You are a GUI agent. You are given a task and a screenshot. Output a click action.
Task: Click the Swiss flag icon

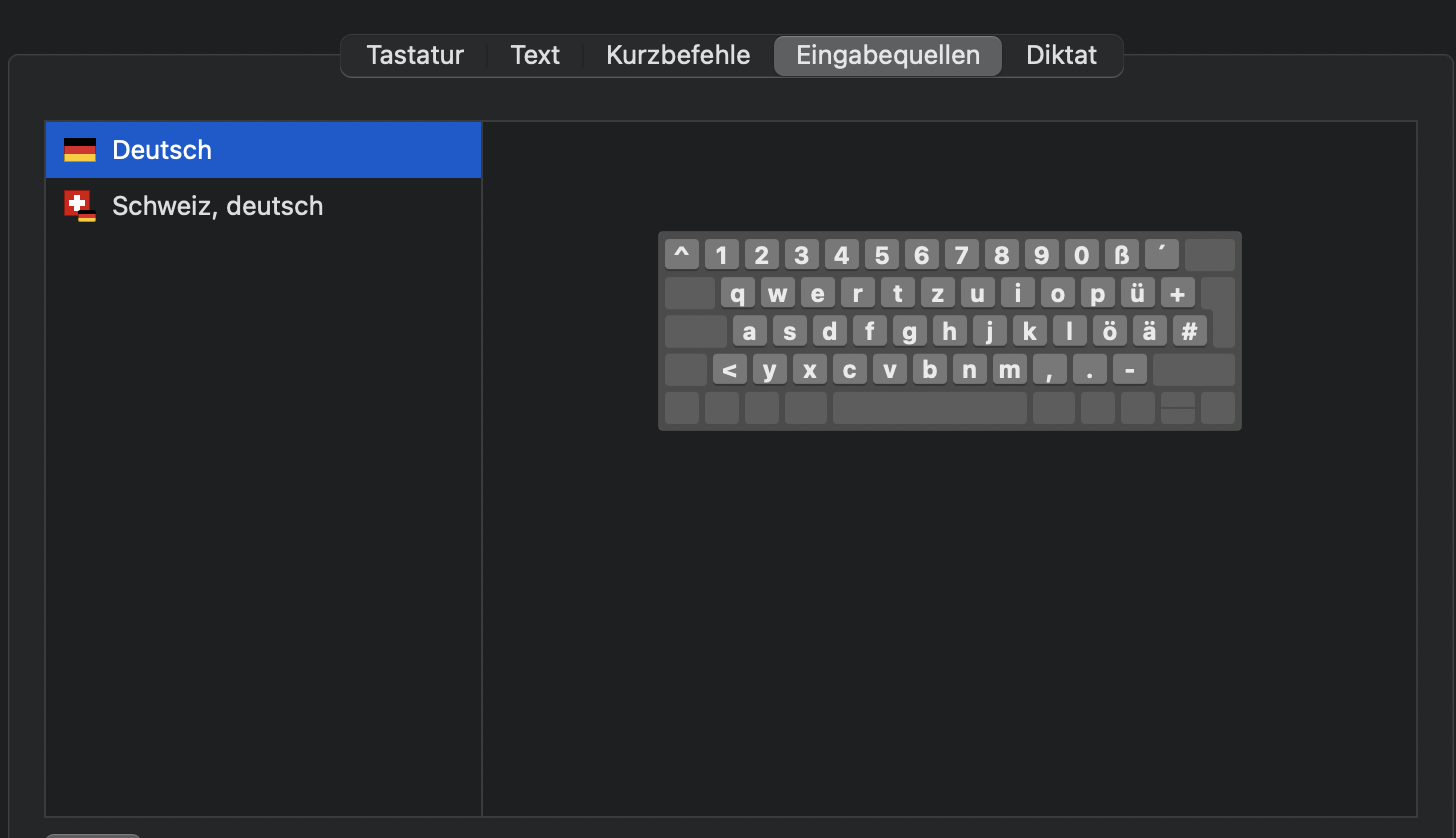click(x=80, y=206)
